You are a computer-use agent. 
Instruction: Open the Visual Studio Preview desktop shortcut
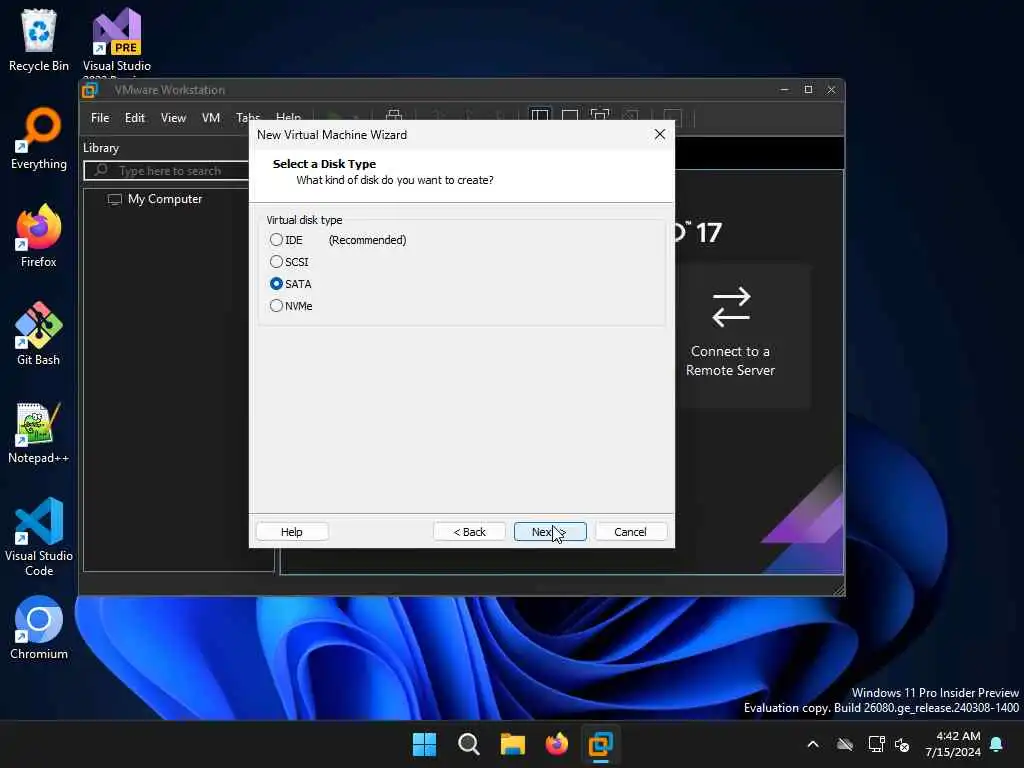[116, 39]
